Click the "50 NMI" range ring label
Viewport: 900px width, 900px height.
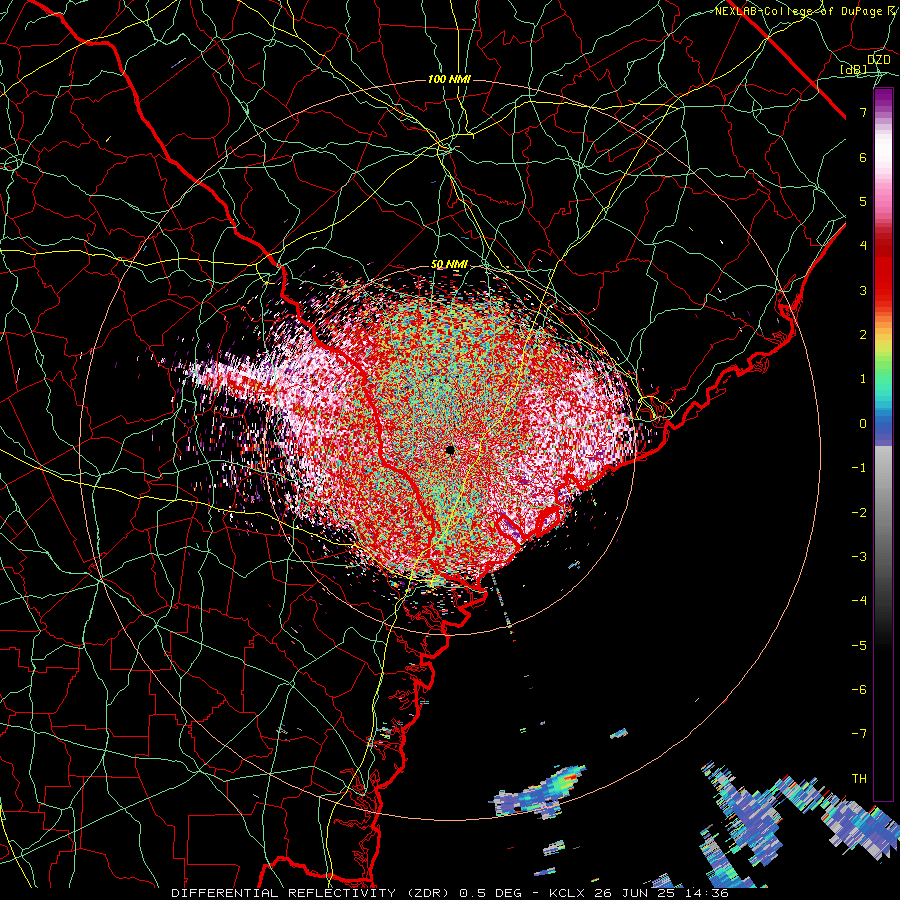(449, 265)
